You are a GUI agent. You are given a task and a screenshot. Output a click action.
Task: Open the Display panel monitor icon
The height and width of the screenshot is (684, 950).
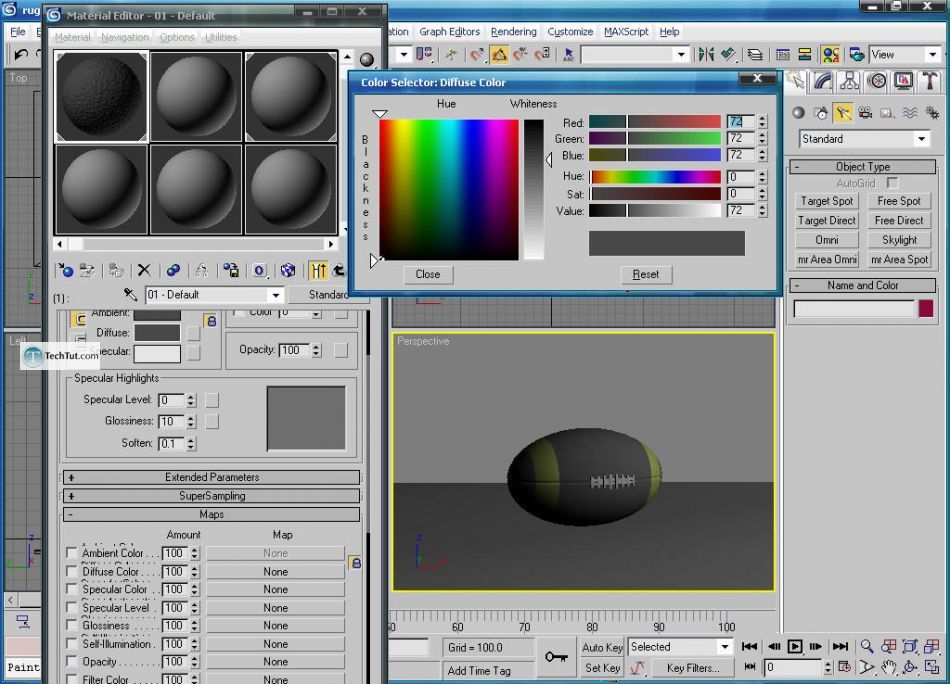903,81
